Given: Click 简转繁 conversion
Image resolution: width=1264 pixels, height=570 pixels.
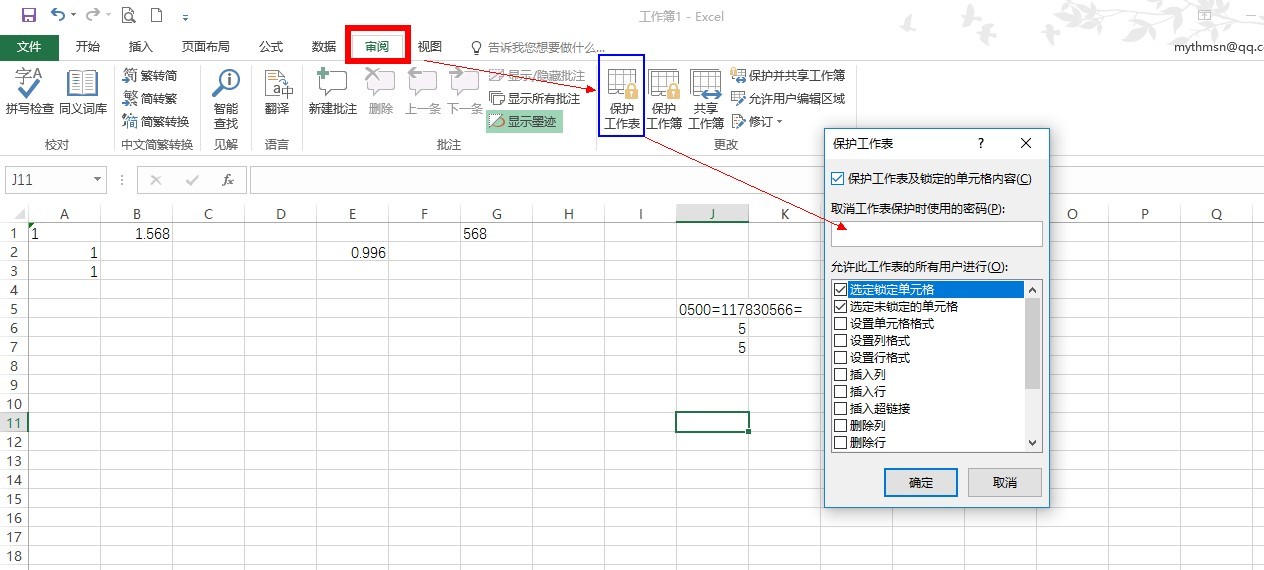Looking at the screenshot, I should (150, 98).
